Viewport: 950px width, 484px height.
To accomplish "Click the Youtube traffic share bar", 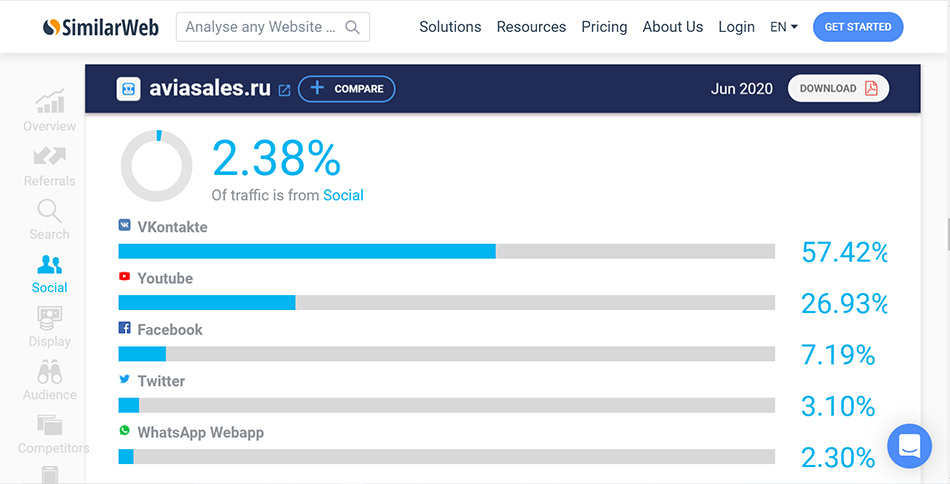I will (447, 303).
